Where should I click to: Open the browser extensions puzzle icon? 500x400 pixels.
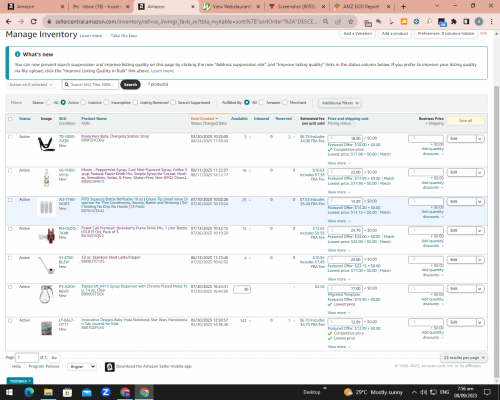(454, 21)
